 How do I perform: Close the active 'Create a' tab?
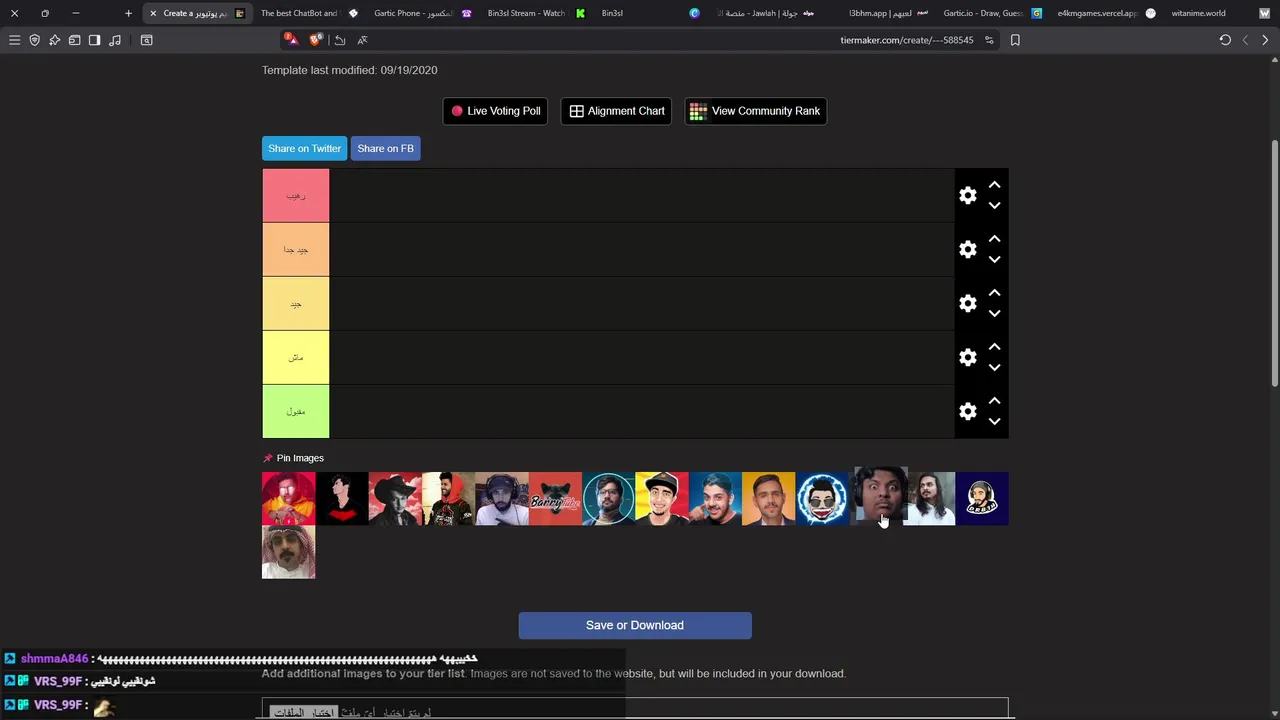click(153, 13)
